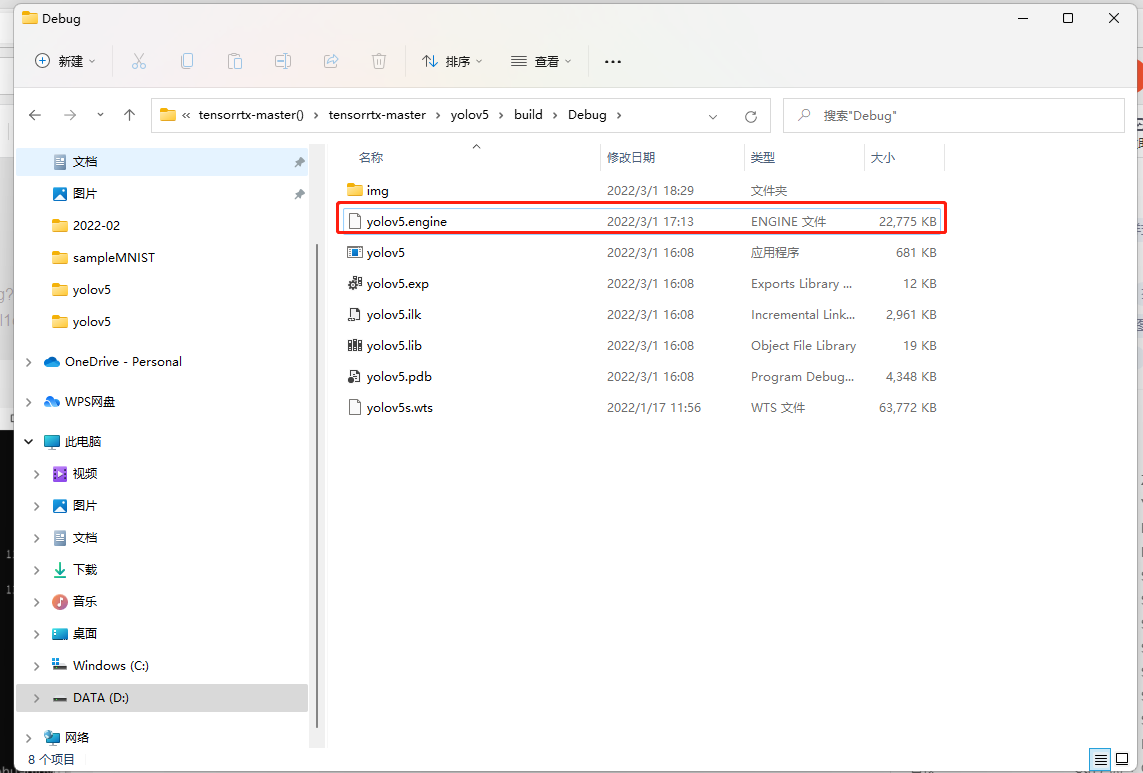The width and height of the screenshot is (1143, 773).
Task: Click the Copy icon in toolbar
Action: 187,61
